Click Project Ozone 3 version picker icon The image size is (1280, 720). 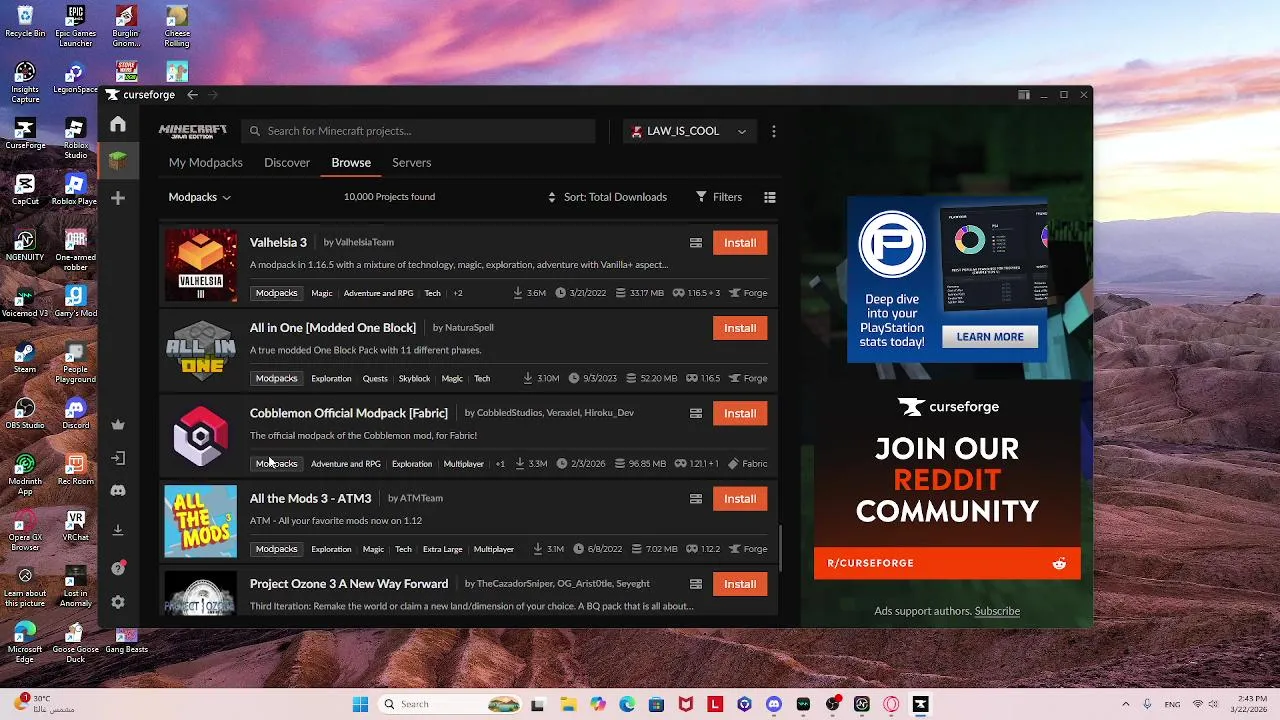pos(696,584)
